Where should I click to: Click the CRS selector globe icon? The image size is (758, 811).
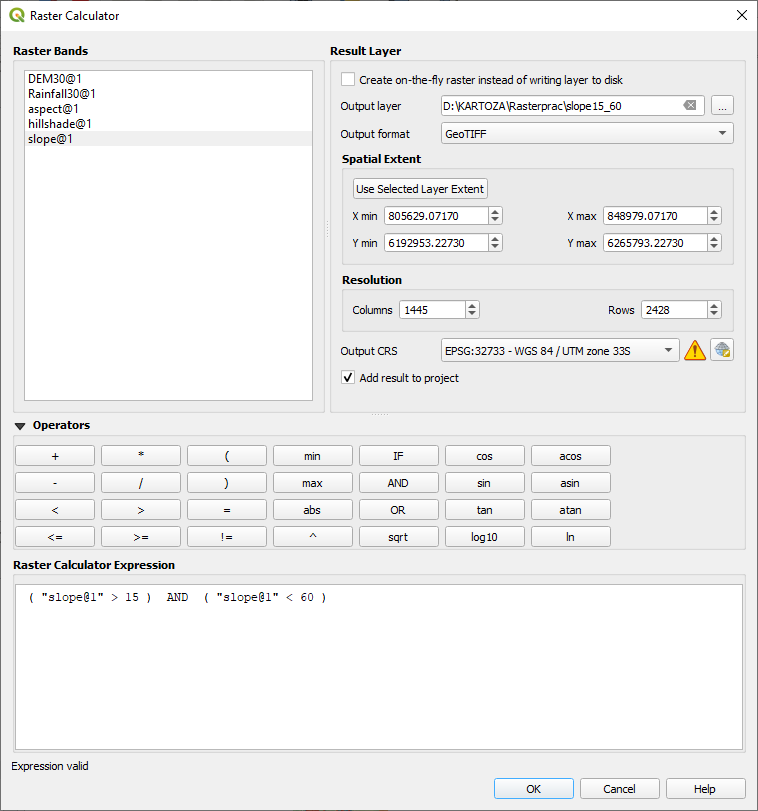click(x=722, y=350)
